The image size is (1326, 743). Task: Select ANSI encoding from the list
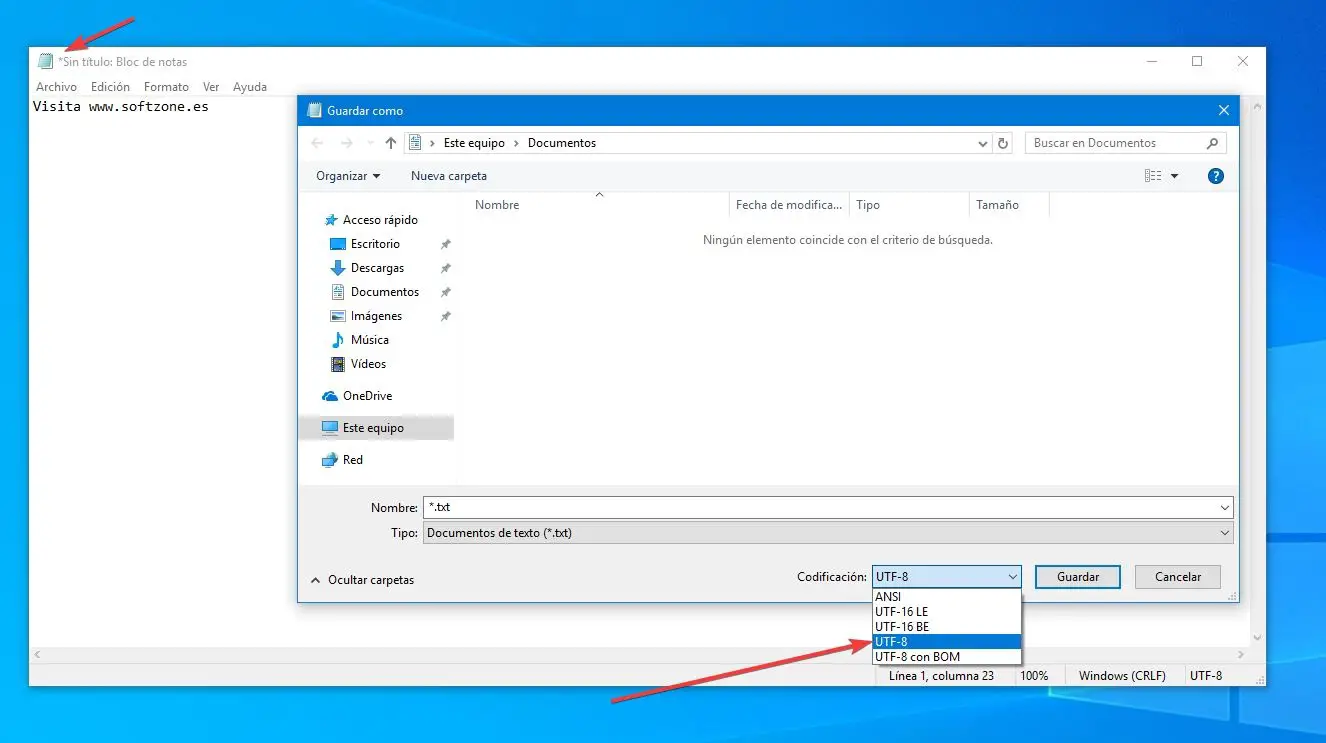click(x=946, y=597)
